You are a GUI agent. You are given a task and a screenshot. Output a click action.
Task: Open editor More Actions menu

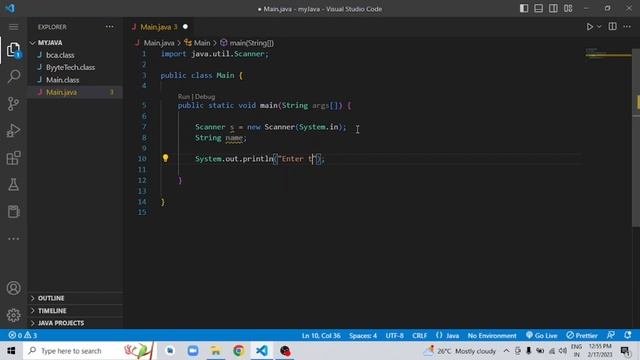[627, 27]
